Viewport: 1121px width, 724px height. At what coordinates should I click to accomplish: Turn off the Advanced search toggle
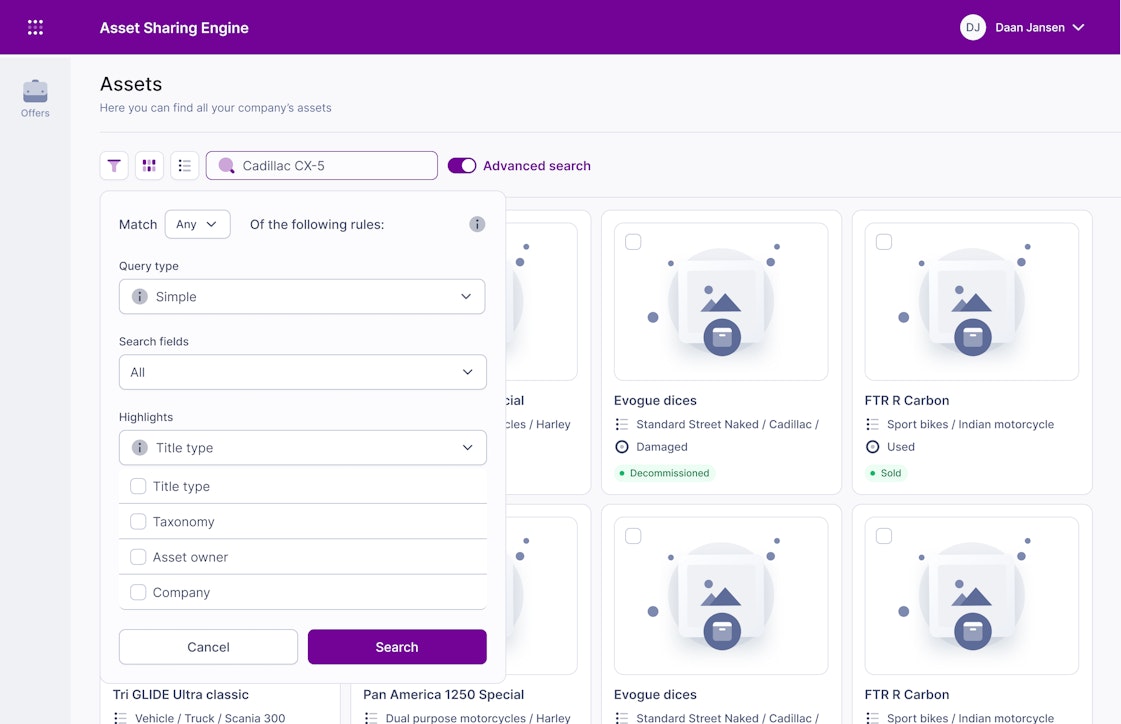click(x=462, y=166)
